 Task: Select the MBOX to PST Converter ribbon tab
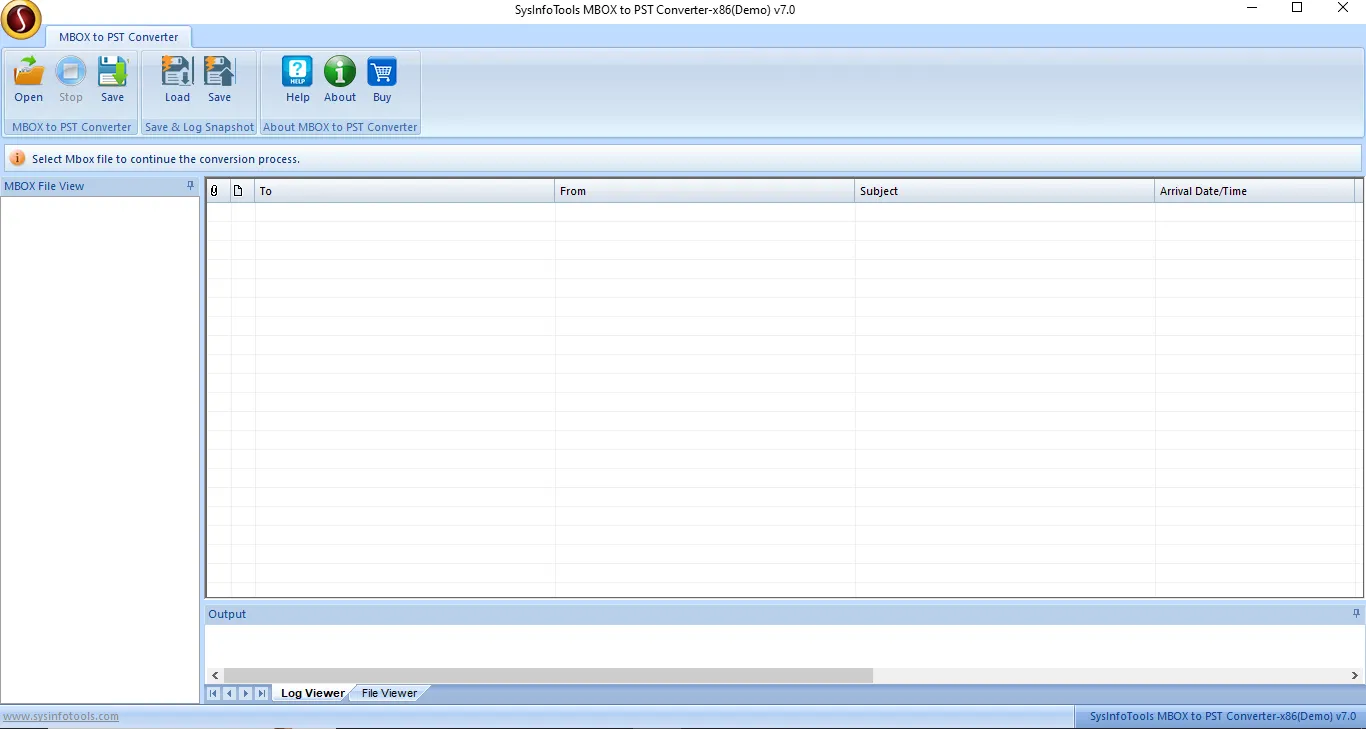pos(118,37)
